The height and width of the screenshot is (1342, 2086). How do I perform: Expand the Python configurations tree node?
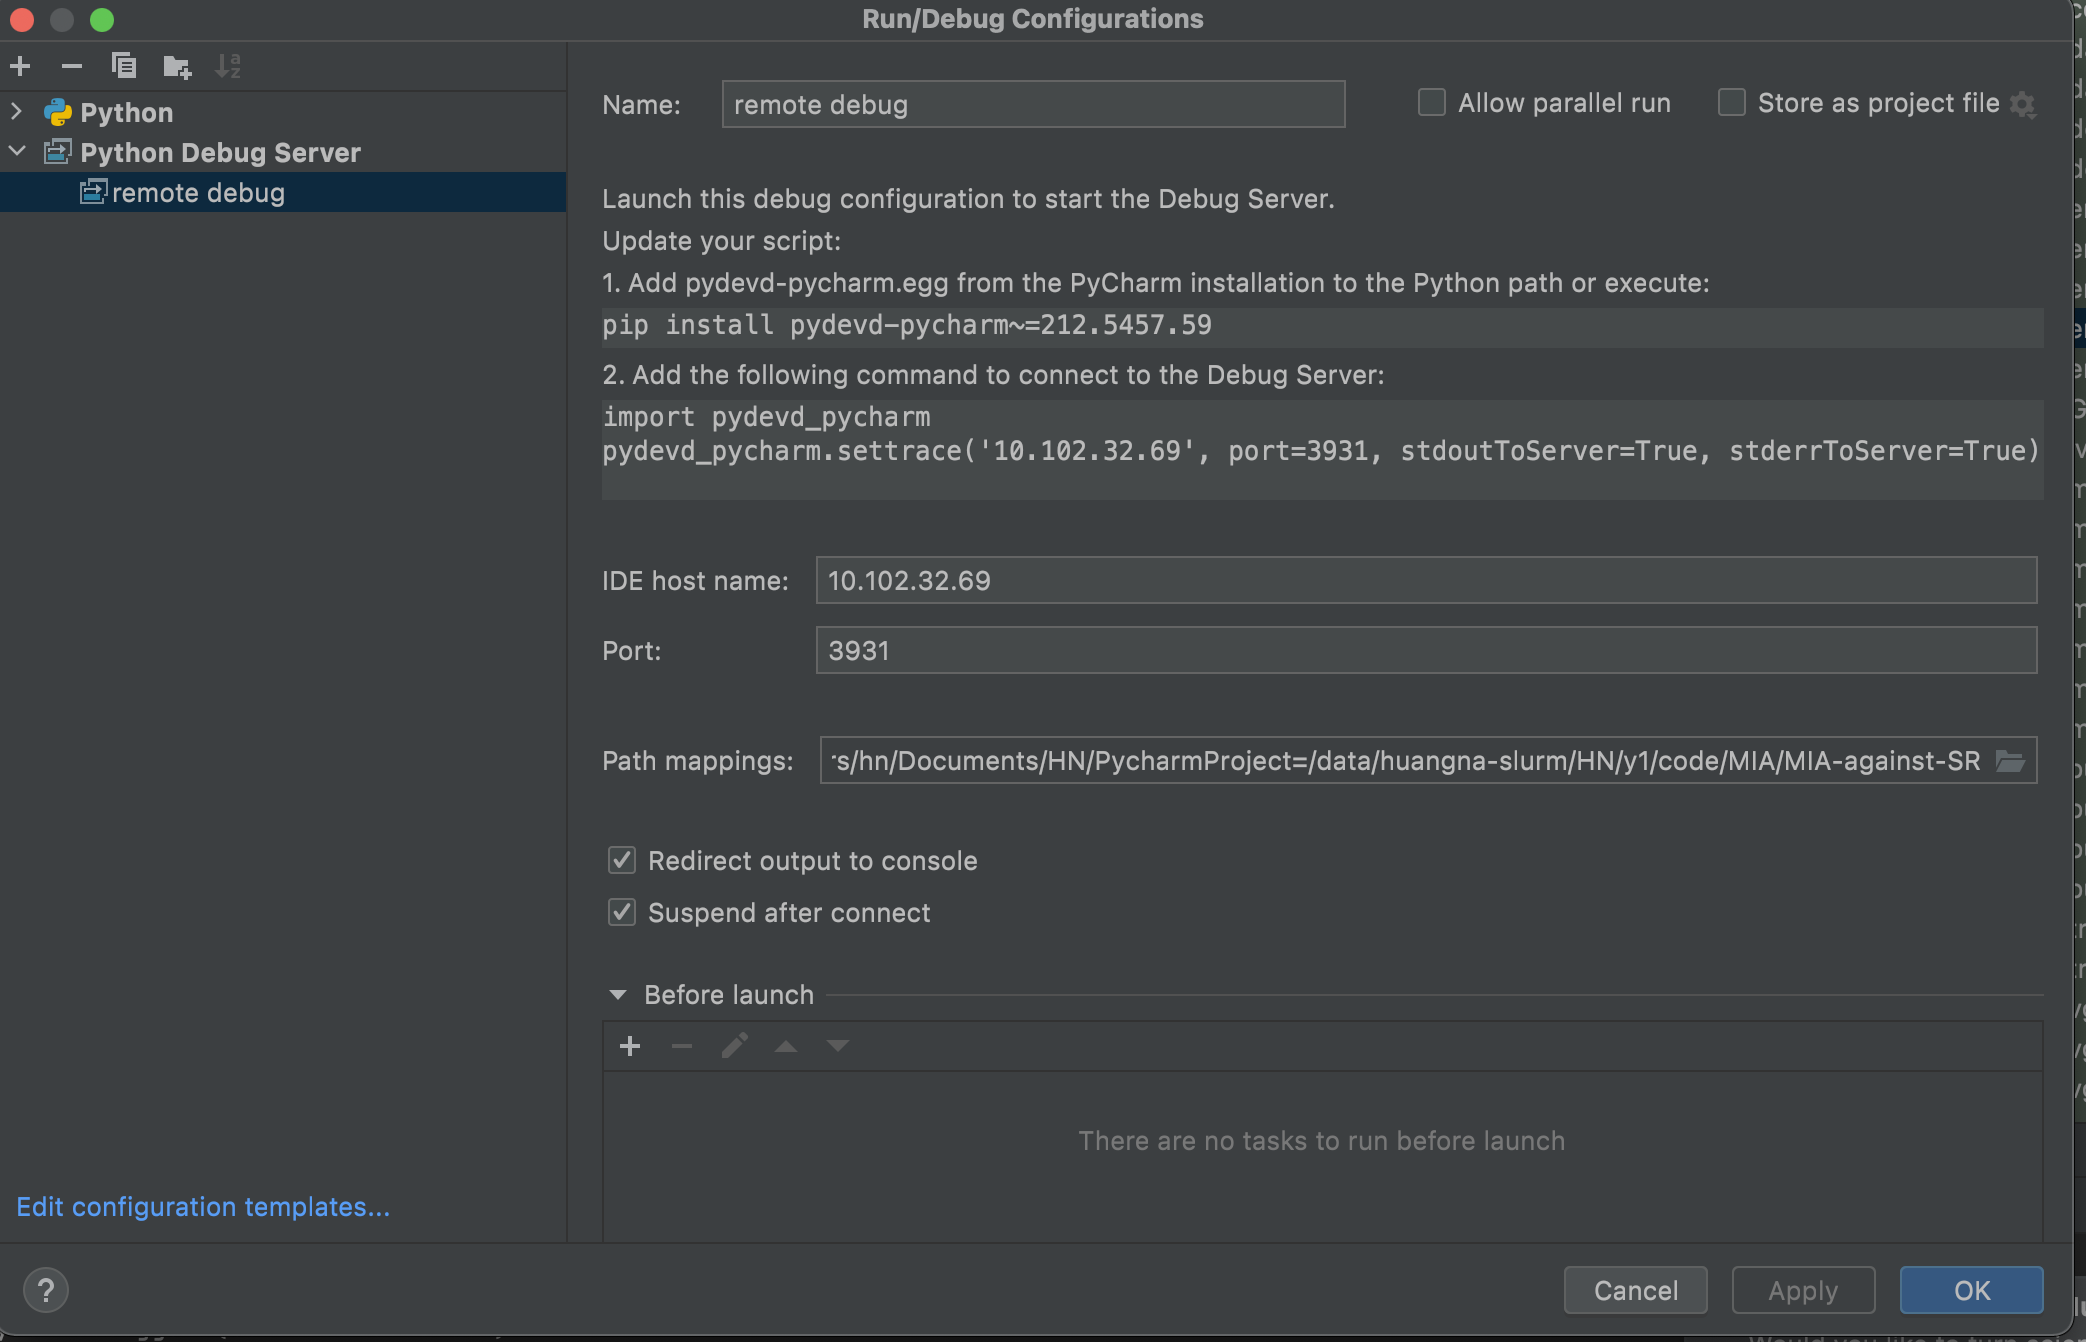pyautogui.click(x=17, y=111)
